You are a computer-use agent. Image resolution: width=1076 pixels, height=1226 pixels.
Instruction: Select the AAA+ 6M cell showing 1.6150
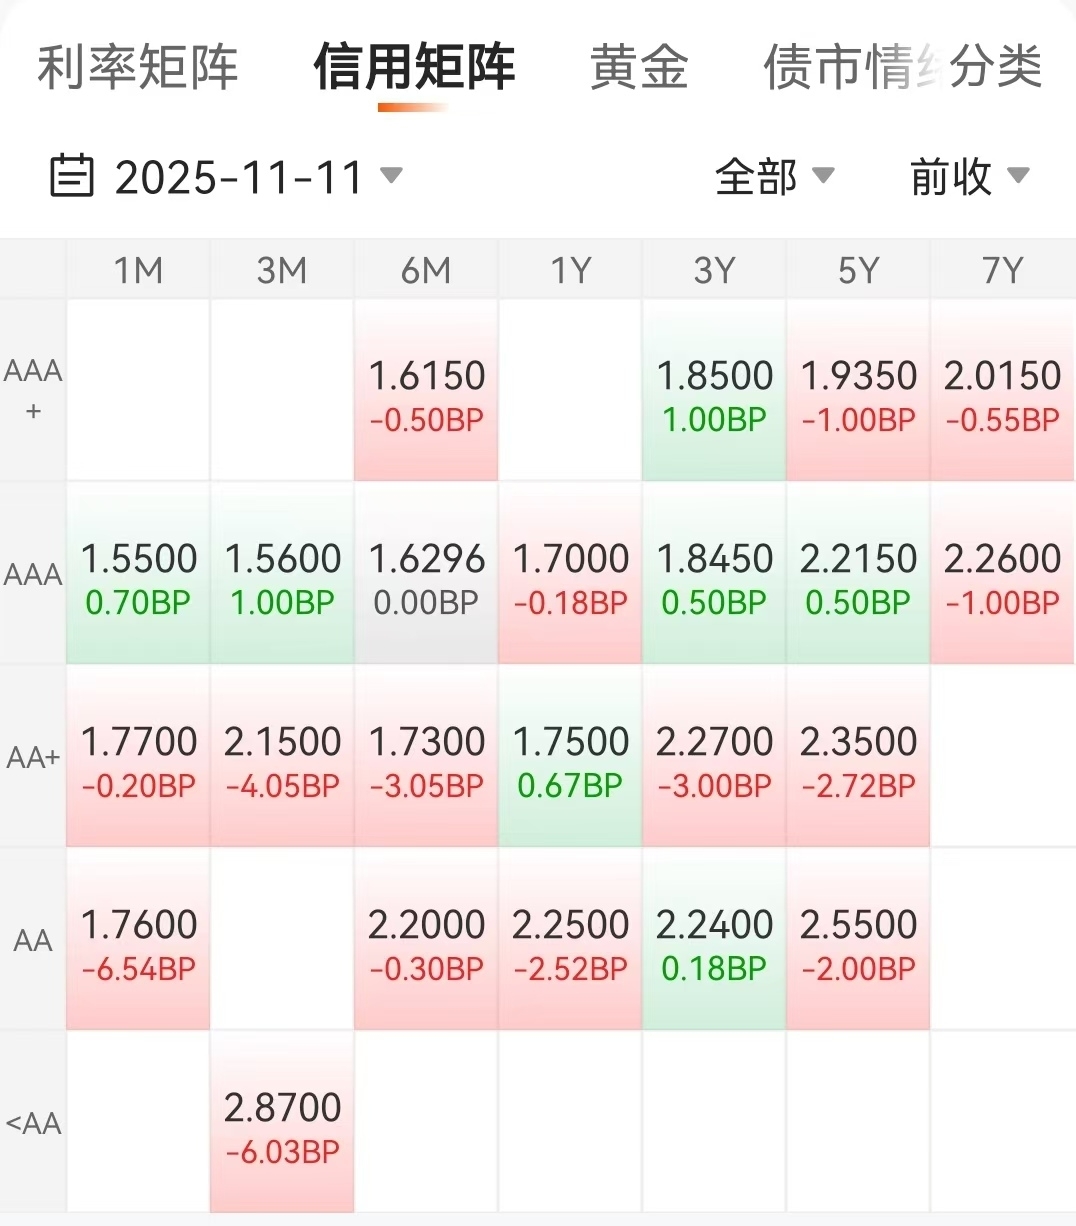pos(426,392)
